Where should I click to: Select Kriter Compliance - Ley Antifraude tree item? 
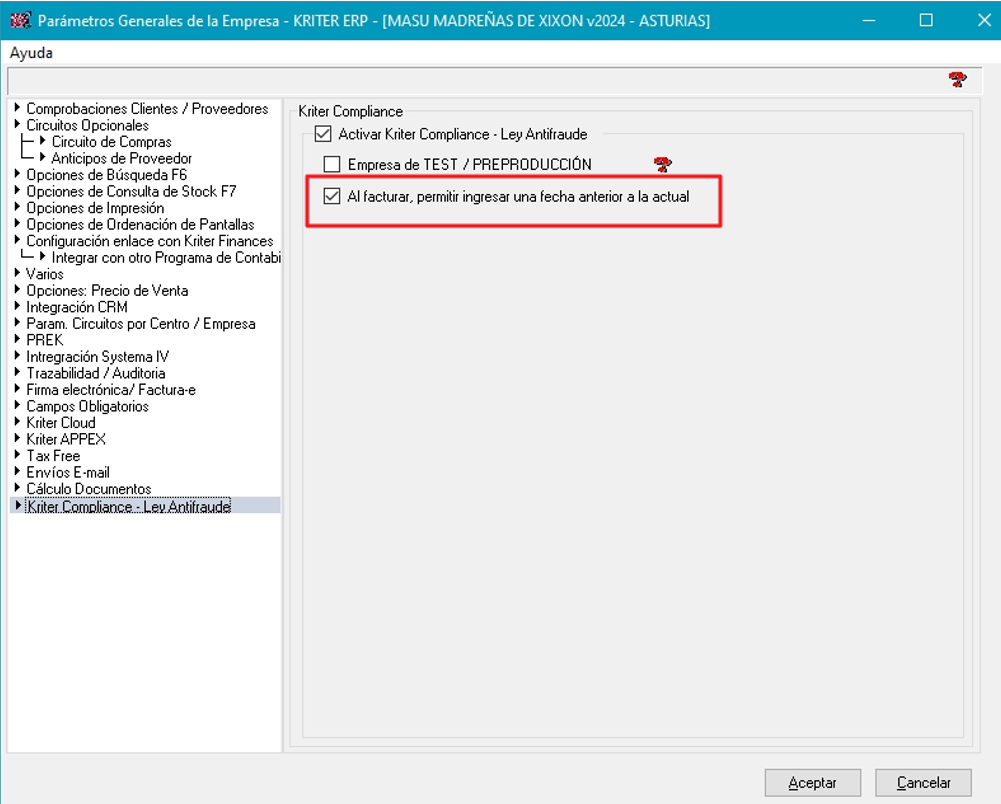click(x=128, y=506)
